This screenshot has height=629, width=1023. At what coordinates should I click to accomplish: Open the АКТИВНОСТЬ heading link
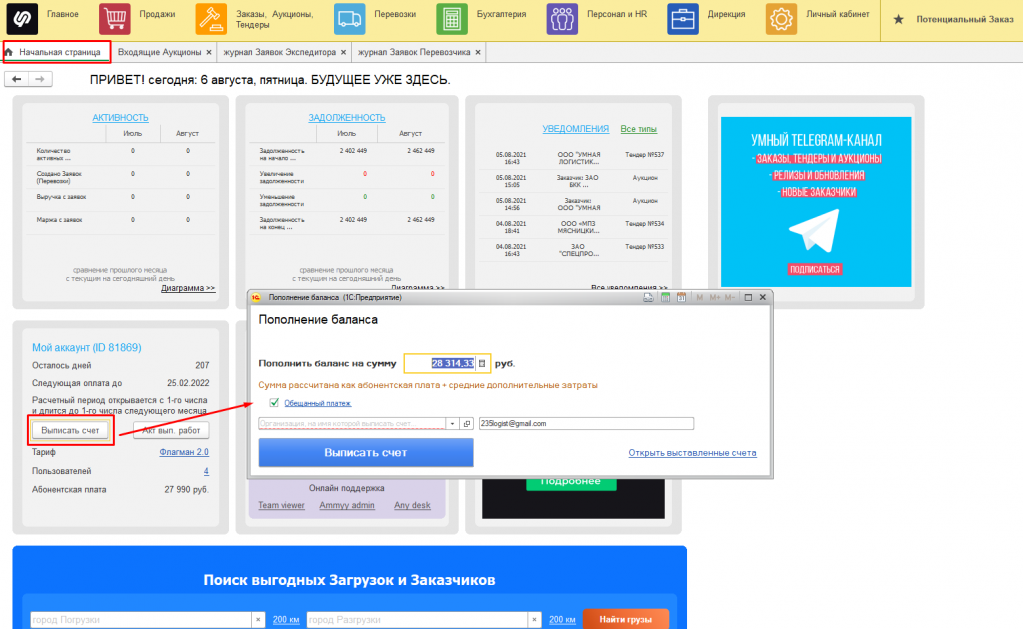click(x=120, y=117)
